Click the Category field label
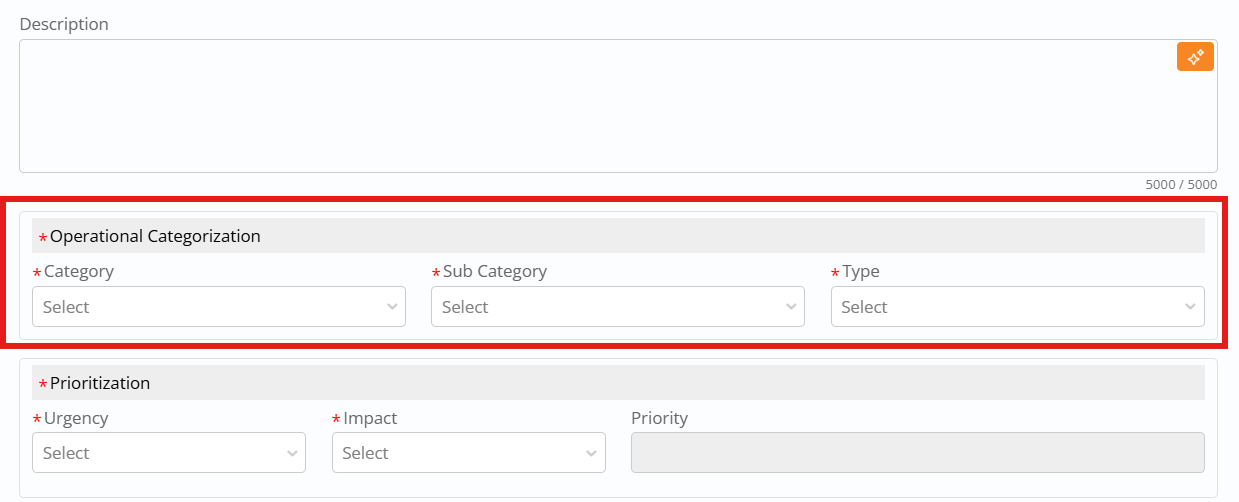Screen dimensions: 1239x502 point(79,271)
